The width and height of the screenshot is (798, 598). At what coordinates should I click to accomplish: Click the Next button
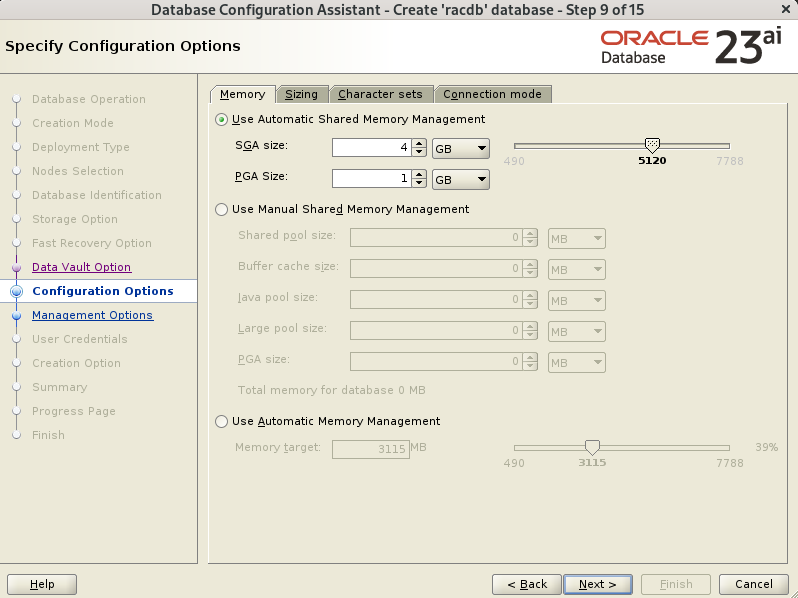tap(598, 584)
